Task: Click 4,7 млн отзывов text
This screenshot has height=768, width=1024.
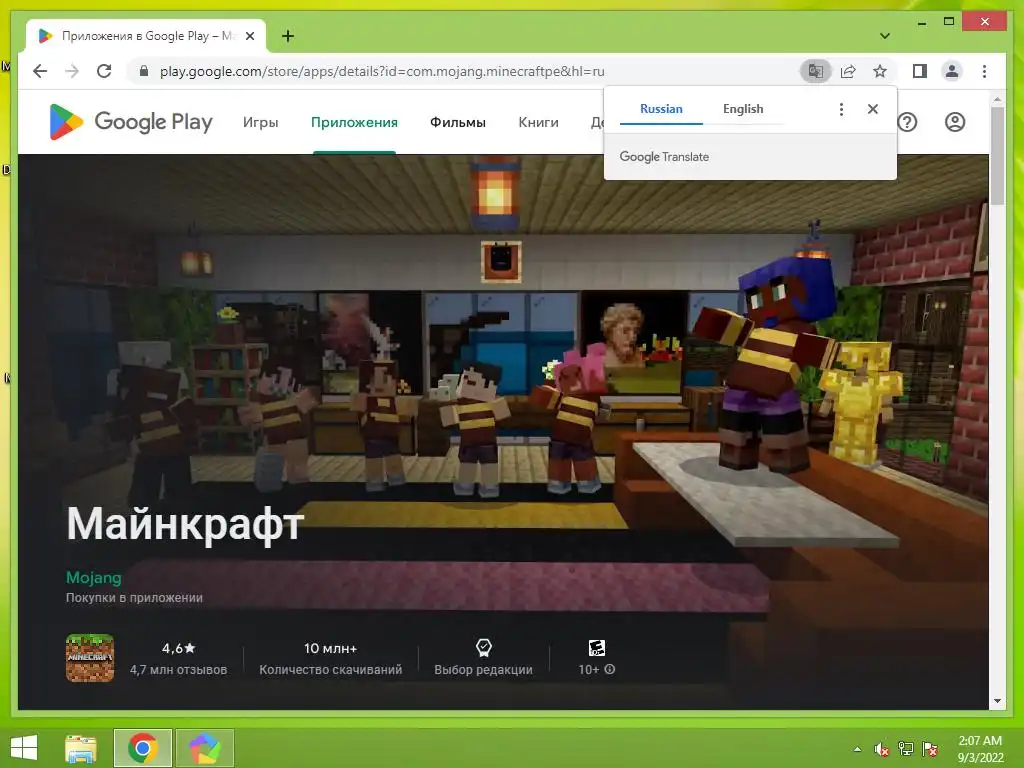Action: point(178,670)
